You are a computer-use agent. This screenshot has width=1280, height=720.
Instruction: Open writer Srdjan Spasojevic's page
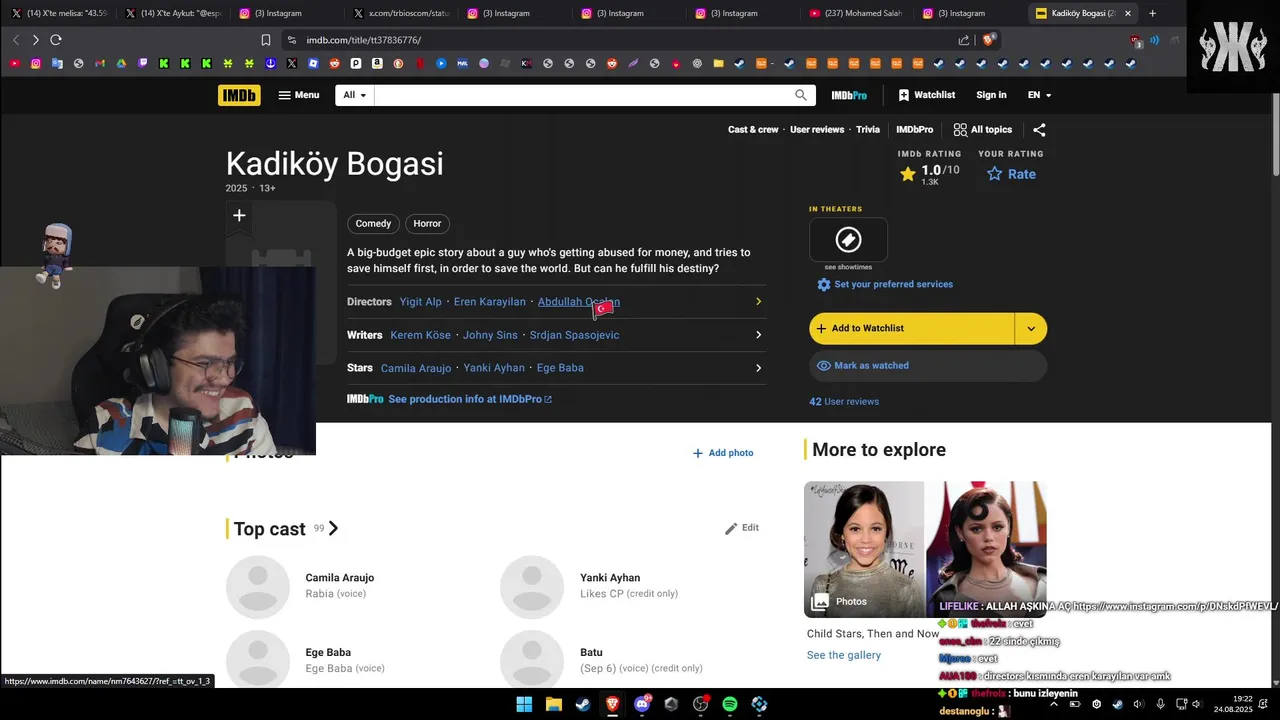click(574, 335)
